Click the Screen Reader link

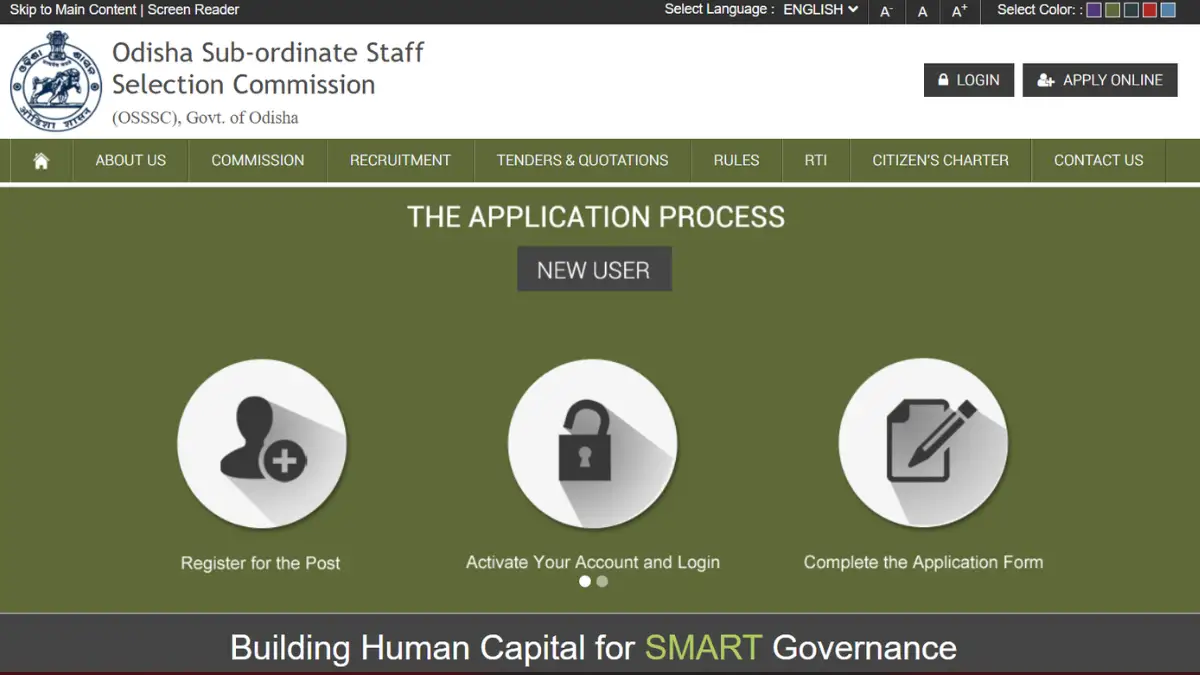tap(194, 10)
